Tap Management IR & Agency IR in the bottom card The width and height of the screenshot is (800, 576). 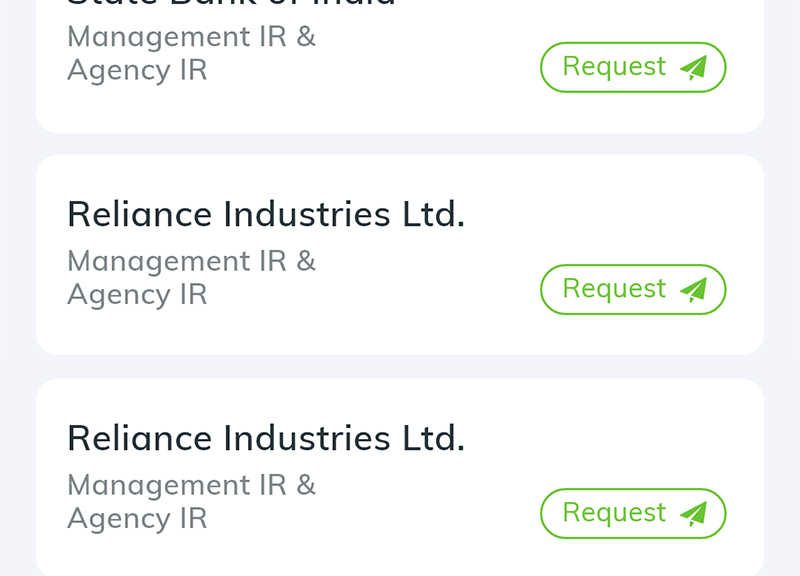pos(191,502)
